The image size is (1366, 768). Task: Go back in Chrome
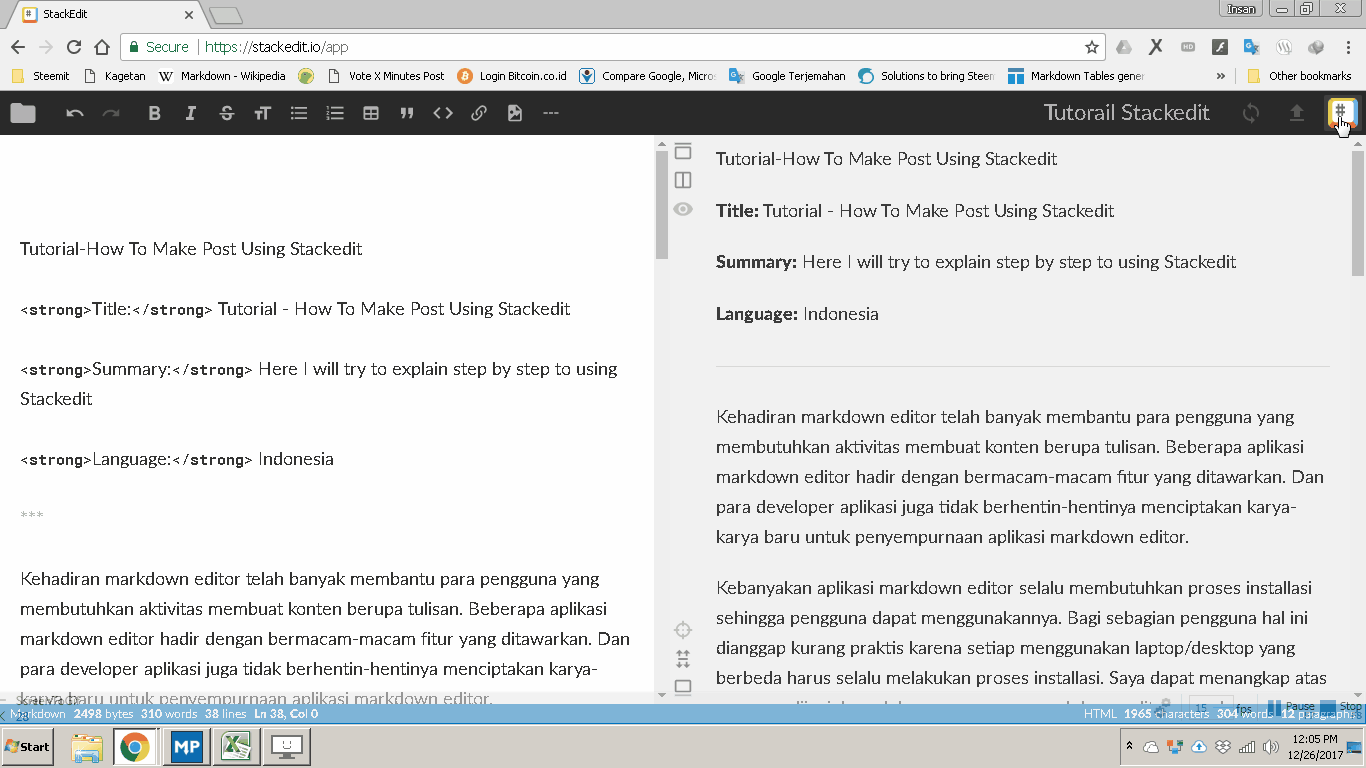click(18, 47)
